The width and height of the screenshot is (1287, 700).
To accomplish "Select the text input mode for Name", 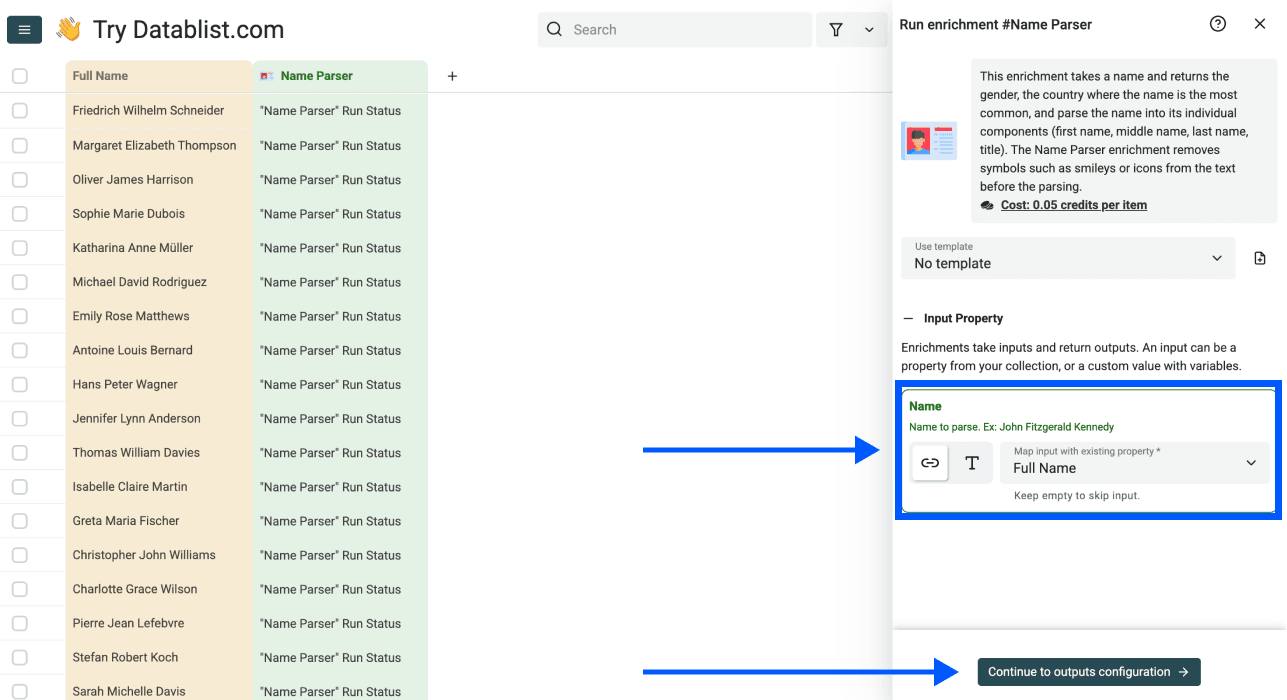I will [971, 463].
